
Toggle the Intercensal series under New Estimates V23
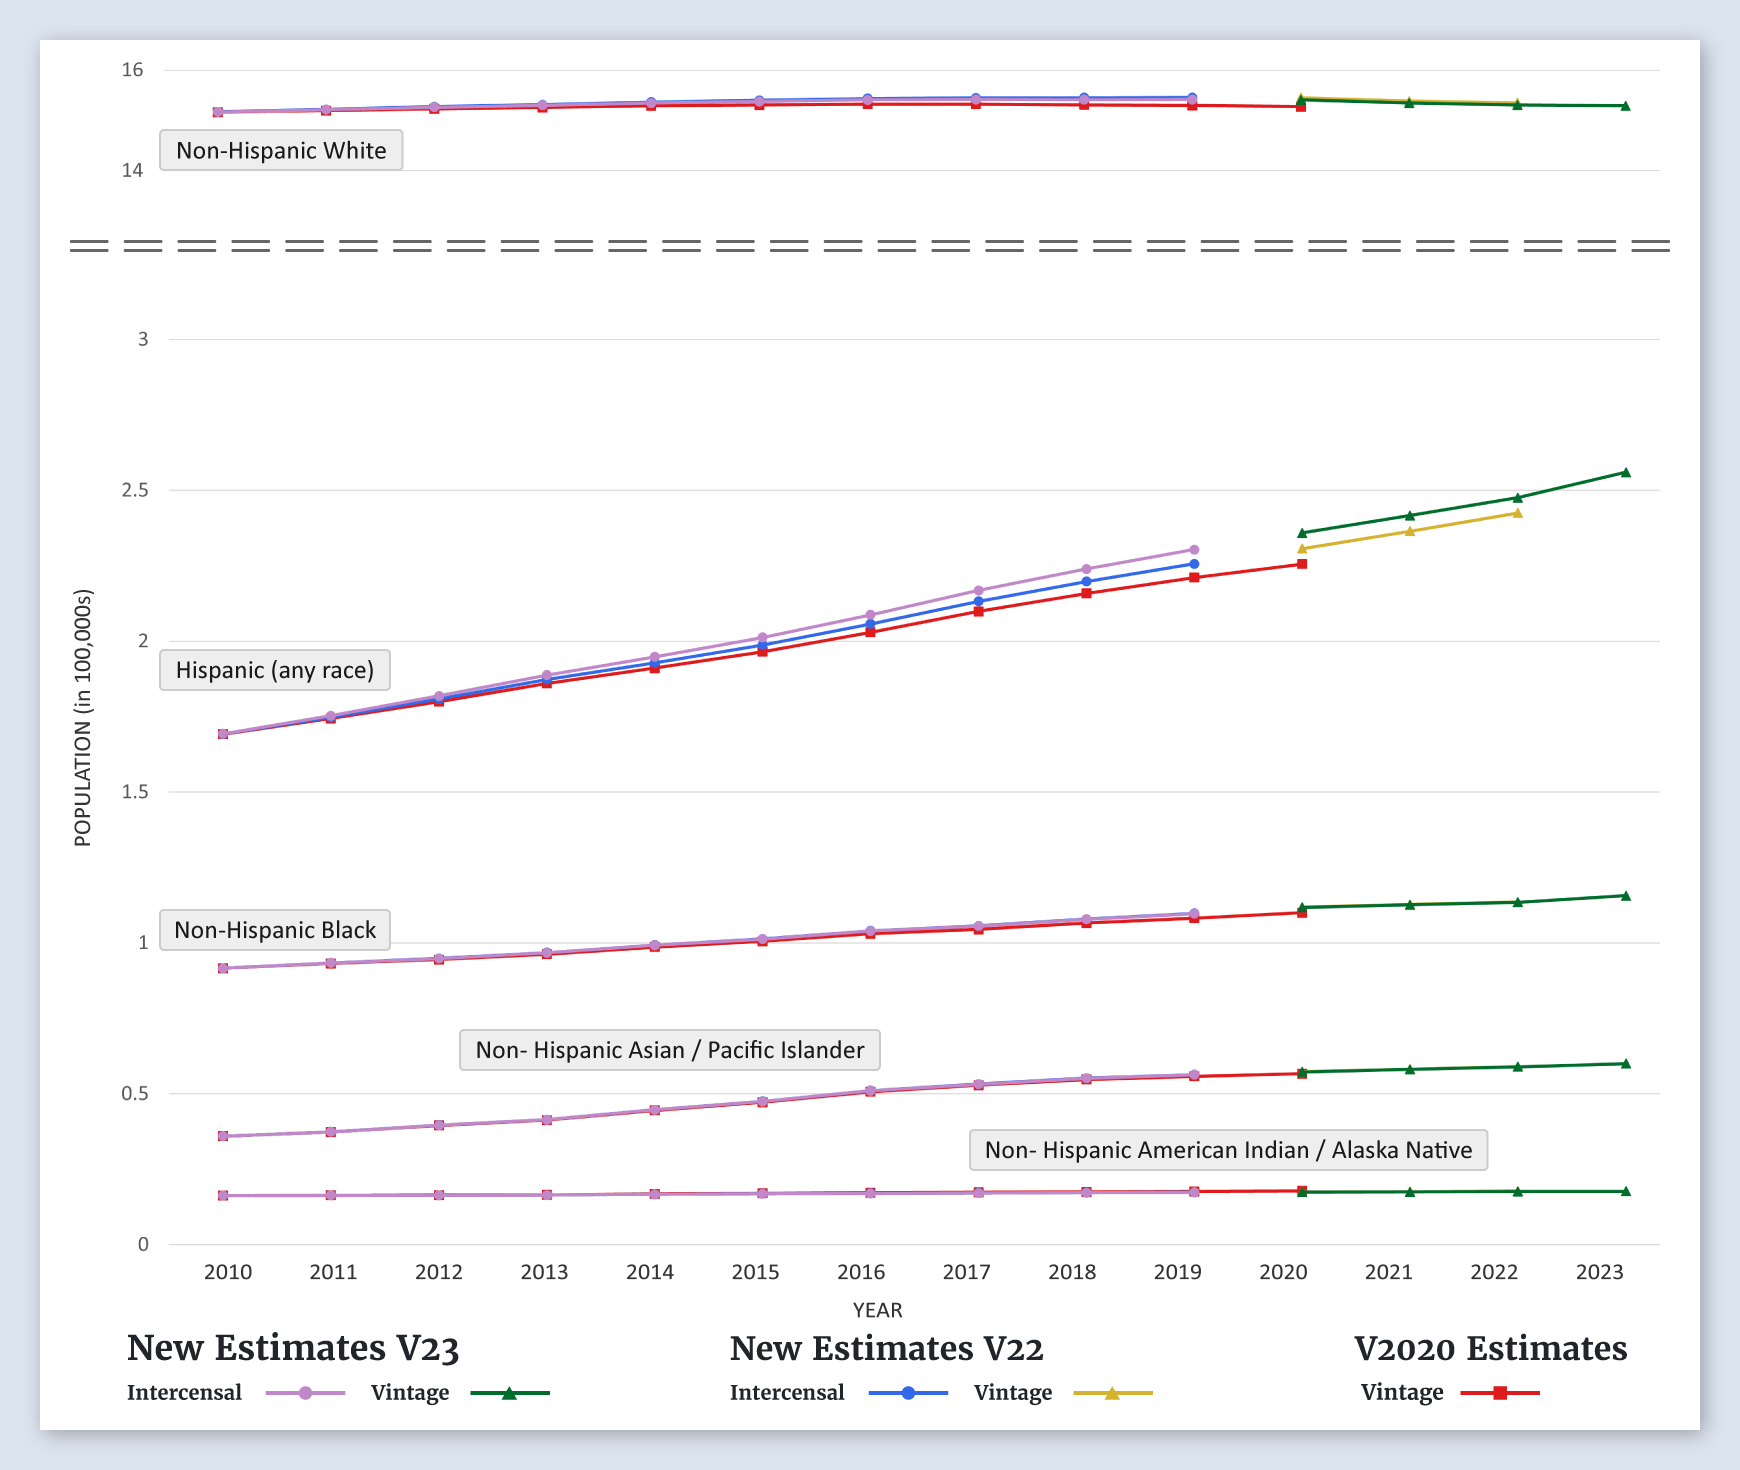185,1393
